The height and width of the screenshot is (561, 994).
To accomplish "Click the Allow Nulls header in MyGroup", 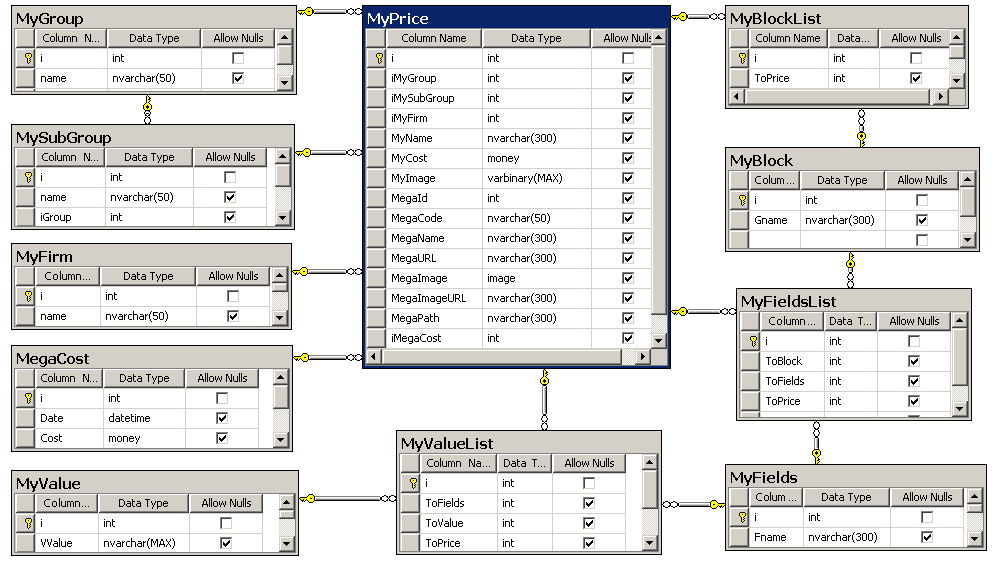I will tap(238, 38).
